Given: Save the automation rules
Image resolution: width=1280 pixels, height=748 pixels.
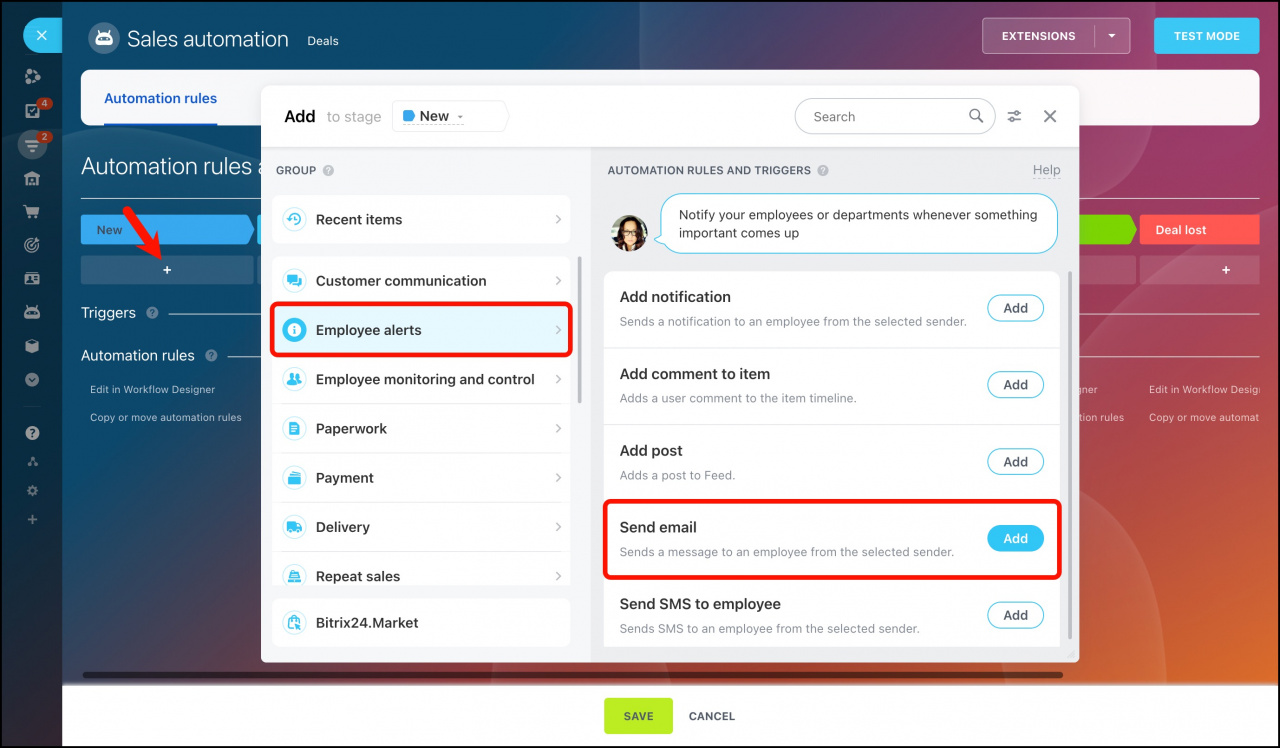Looking at the screenshot, I should click(638, 716).
